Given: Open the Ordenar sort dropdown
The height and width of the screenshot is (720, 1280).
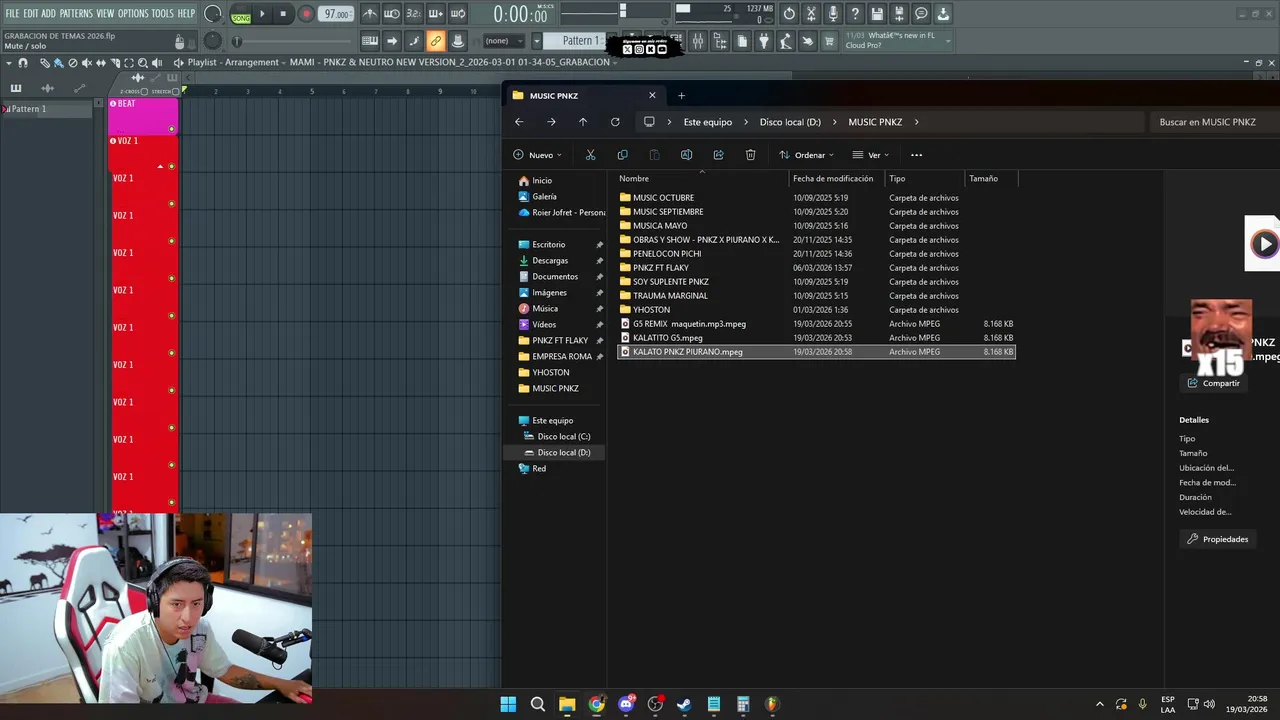Looking at the screenshot, I should [806, 155].
